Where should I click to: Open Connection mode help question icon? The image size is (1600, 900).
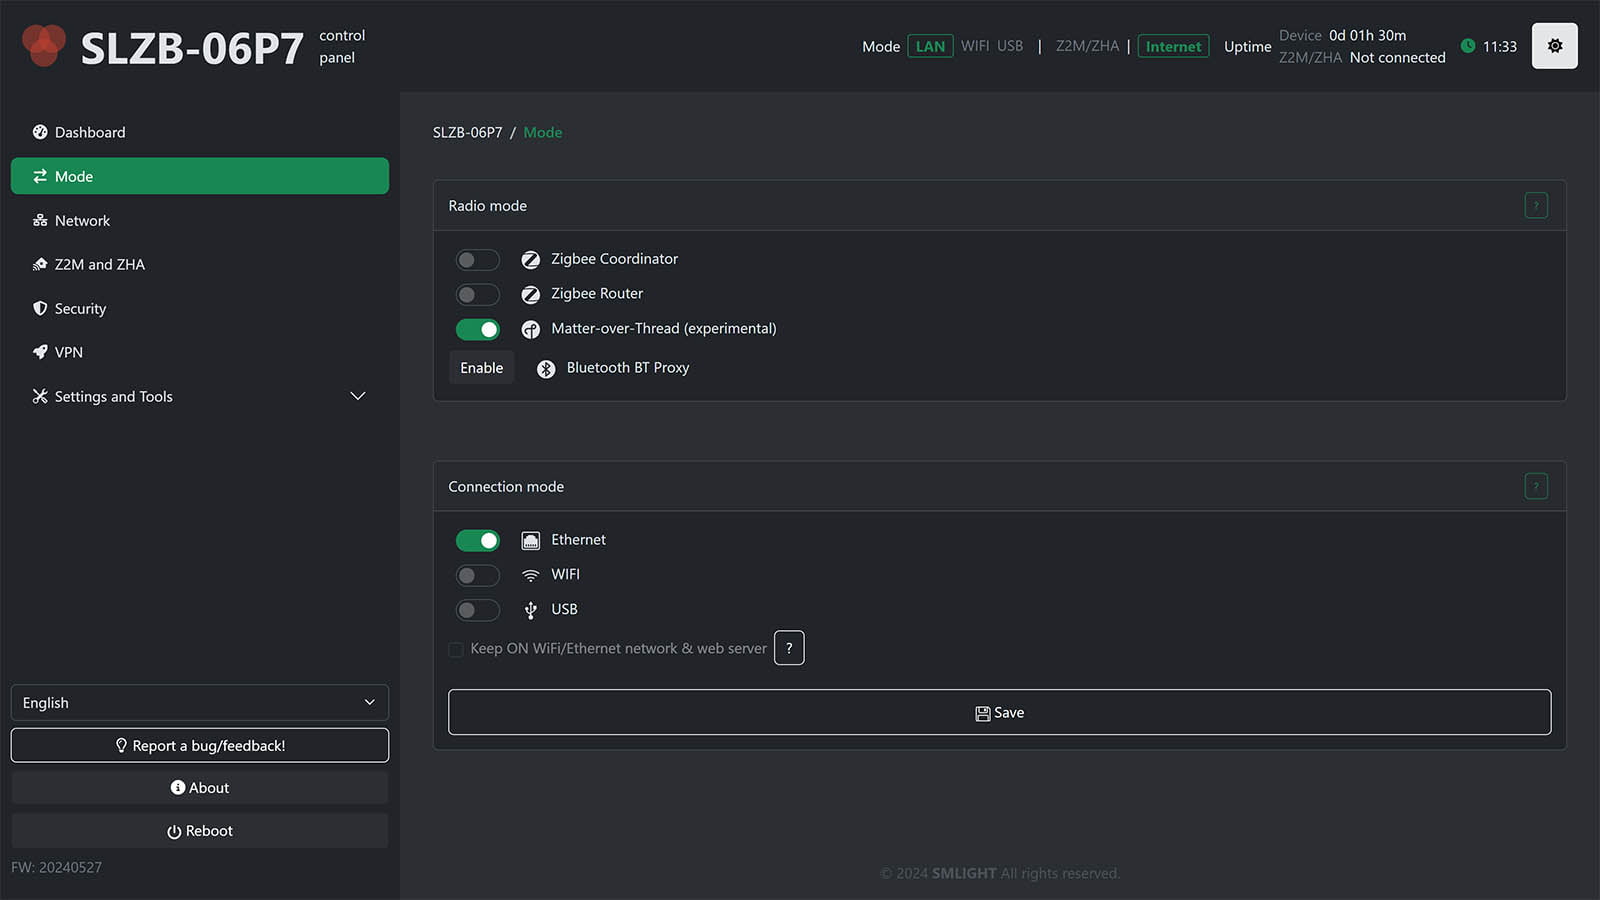pyautogui.click(x=1535, y=487)
